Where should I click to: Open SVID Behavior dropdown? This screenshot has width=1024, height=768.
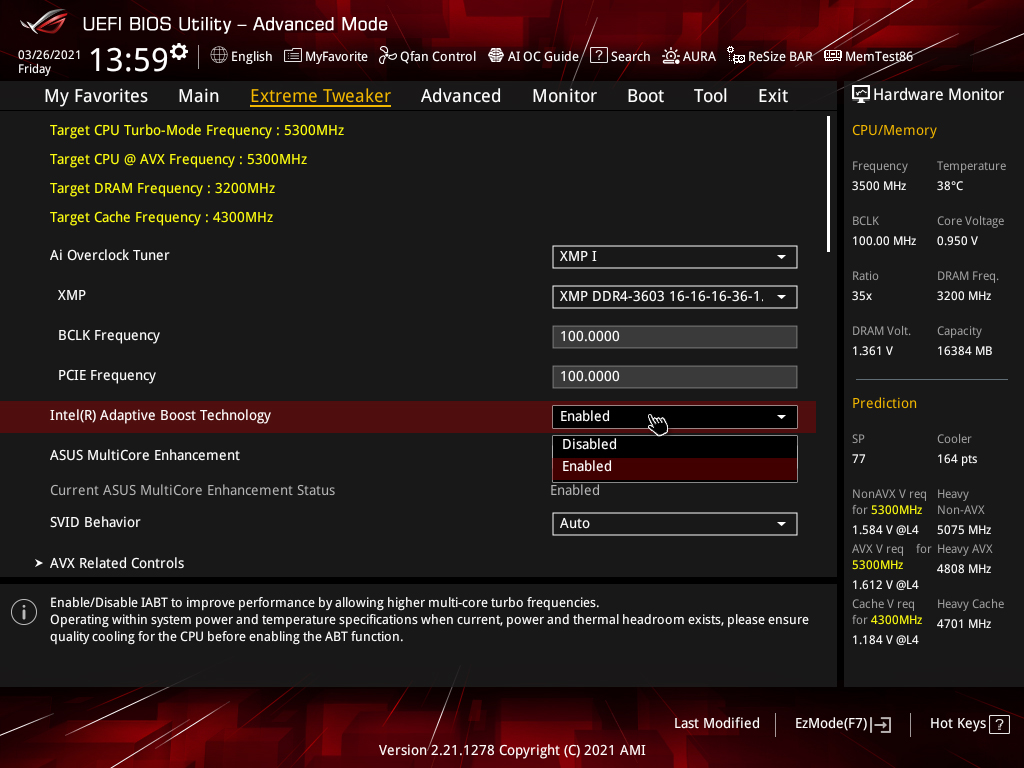point(675,524)
